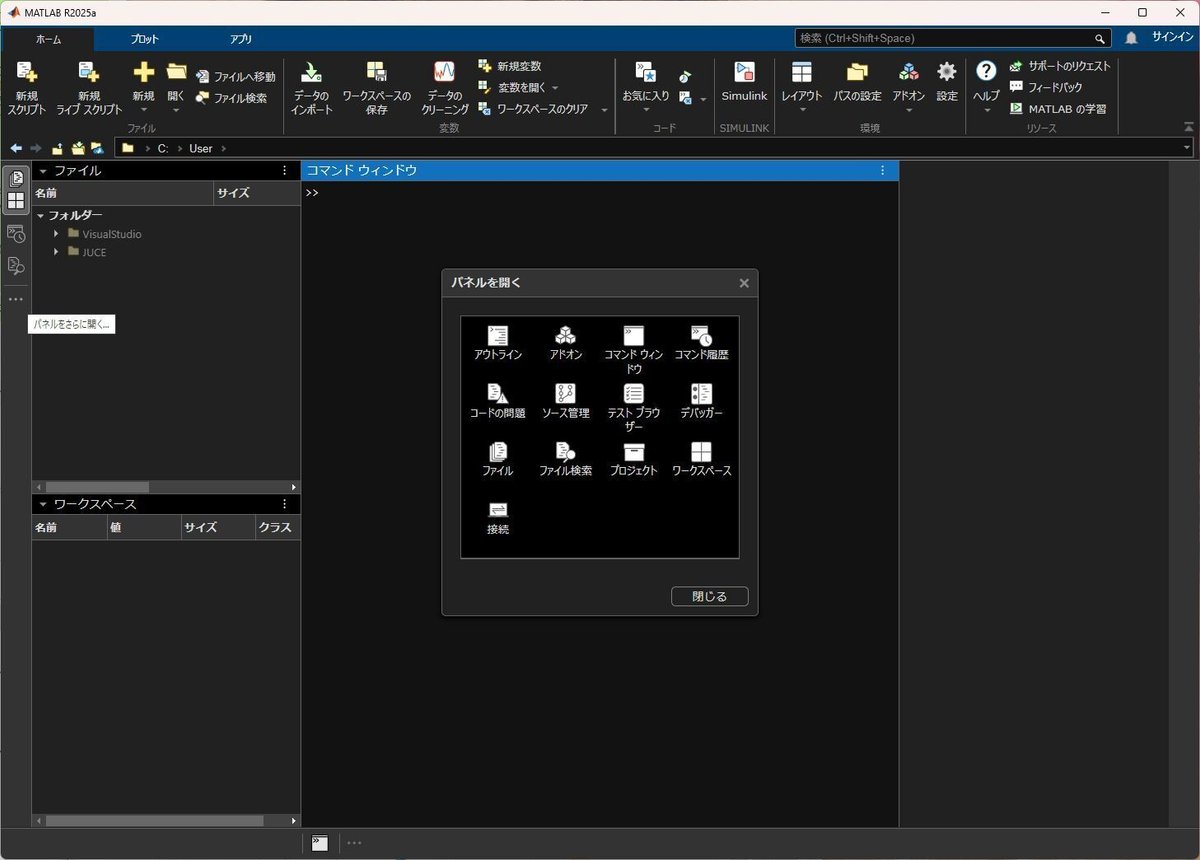Open コマンド ウィンドウ options menu
The image size is (1200, 860).
[x=882, y=171]
